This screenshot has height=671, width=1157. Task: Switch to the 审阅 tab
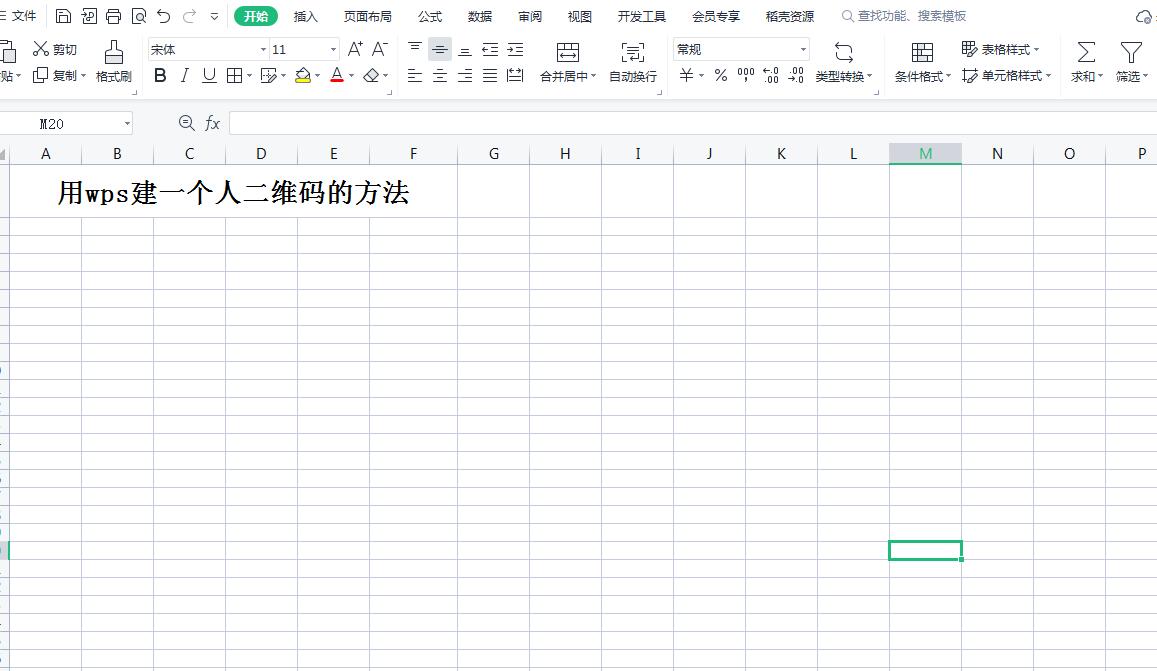(530, 16)
